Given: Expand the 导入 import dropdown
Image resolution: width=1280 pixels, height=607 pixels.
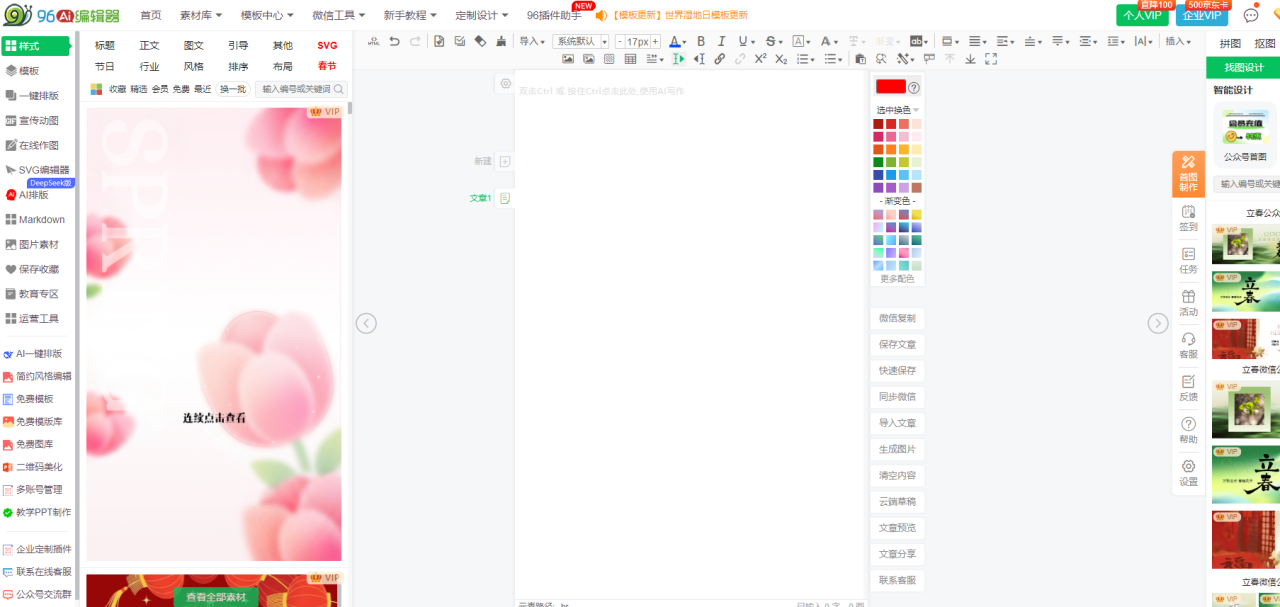Looking at the screenshot, I should pyautogui.click(x=532, y=41).
